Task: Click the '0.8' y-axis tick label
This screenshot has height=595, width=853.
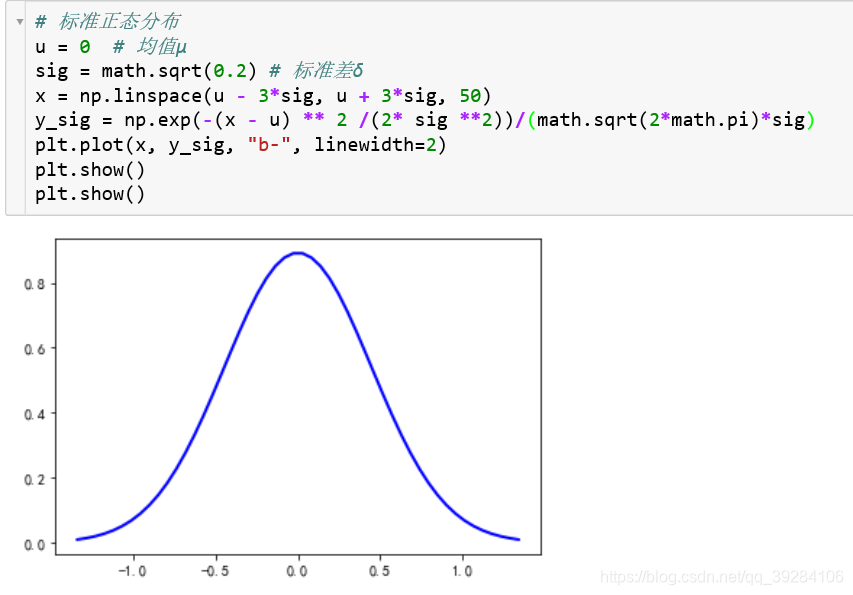Action: point(34,284)
